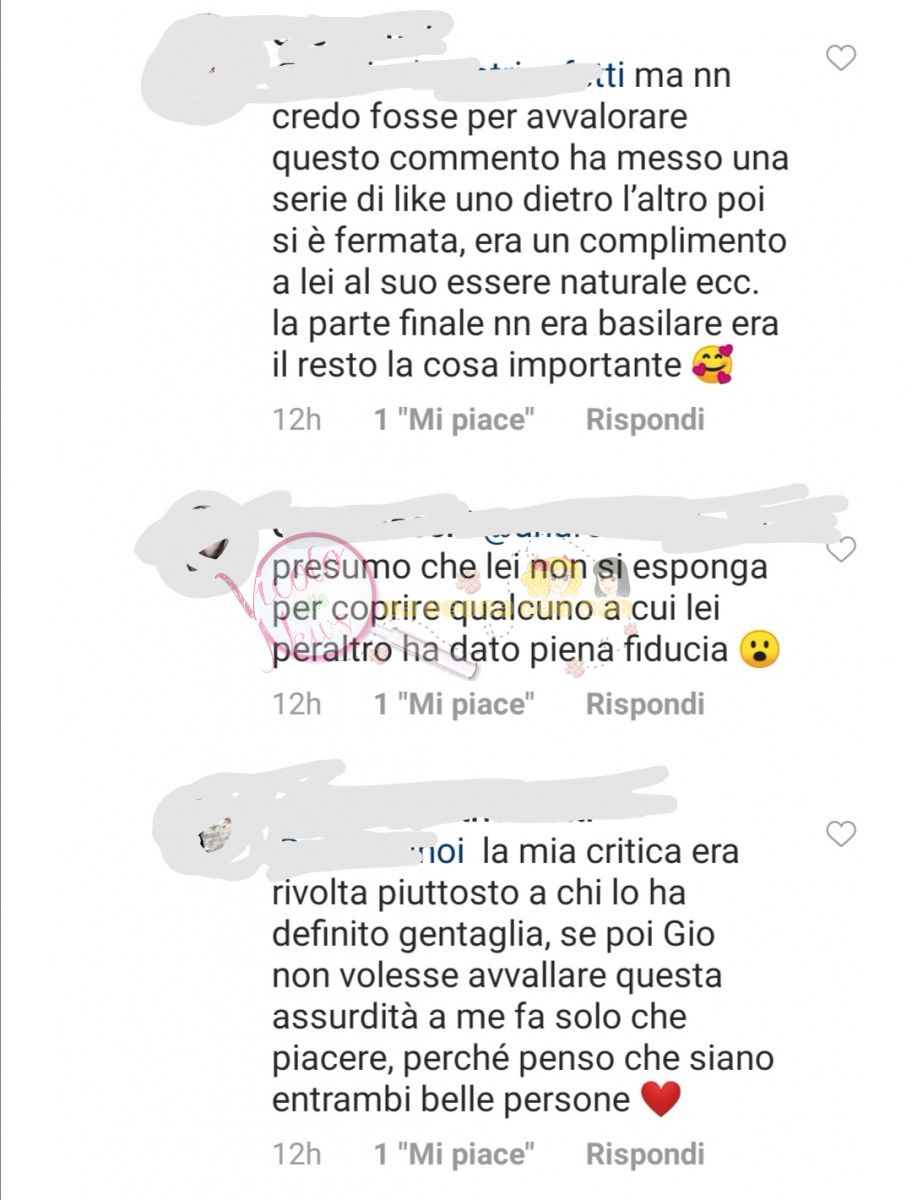Reply to the "presumo che lei" comment
The image size is (912, 1200).
(645, 704)
